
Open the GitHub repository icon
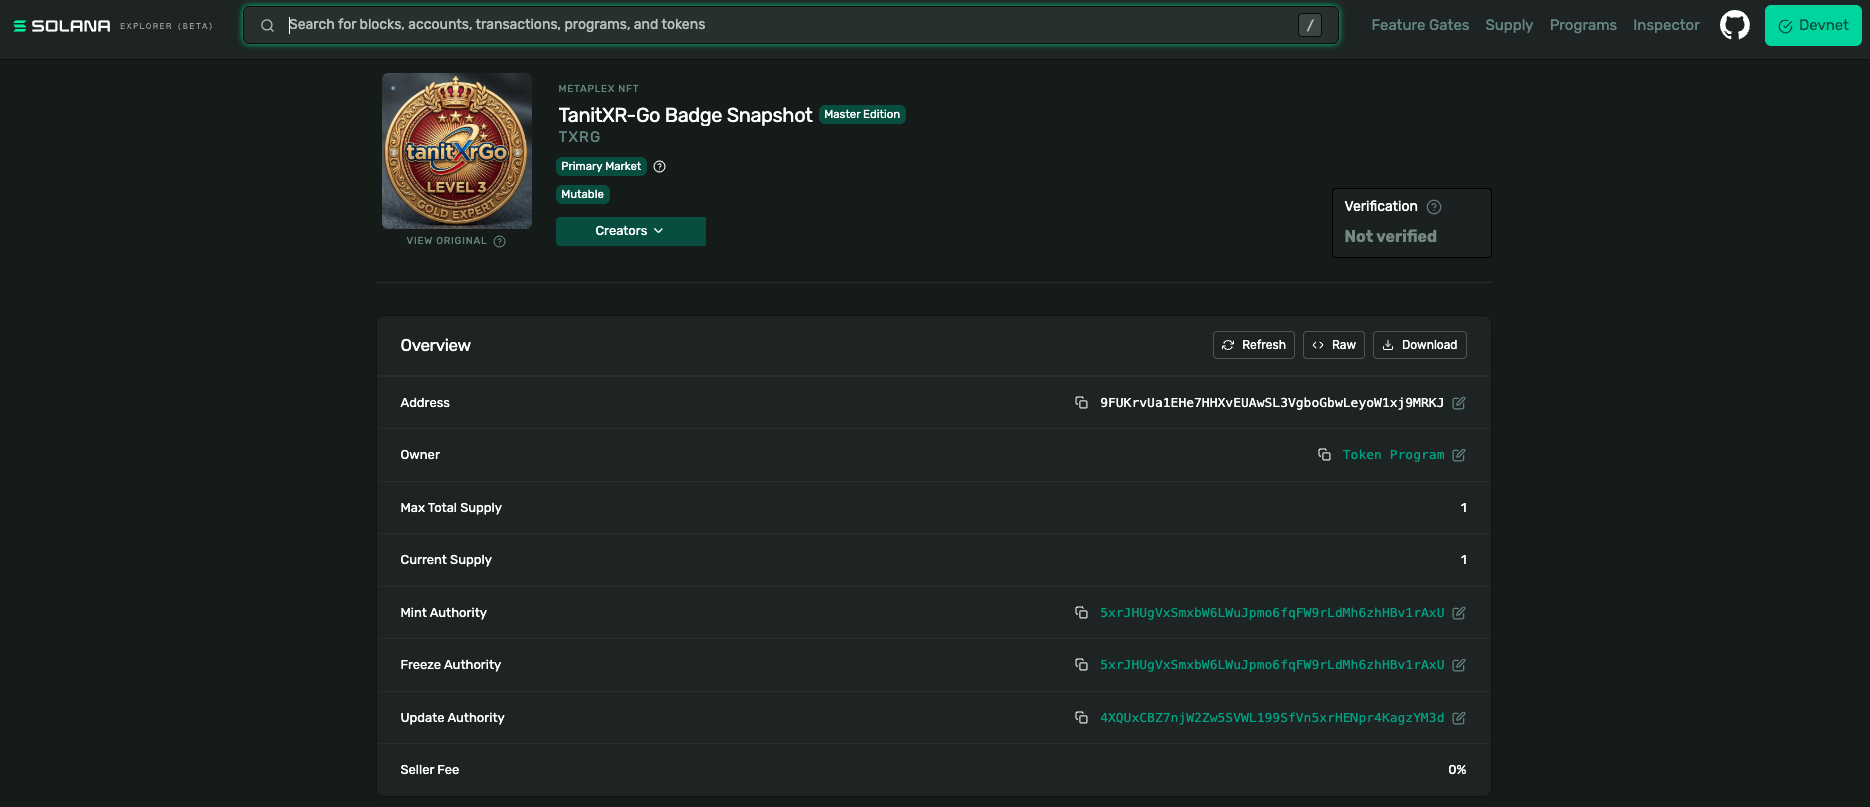[1735, 25]
